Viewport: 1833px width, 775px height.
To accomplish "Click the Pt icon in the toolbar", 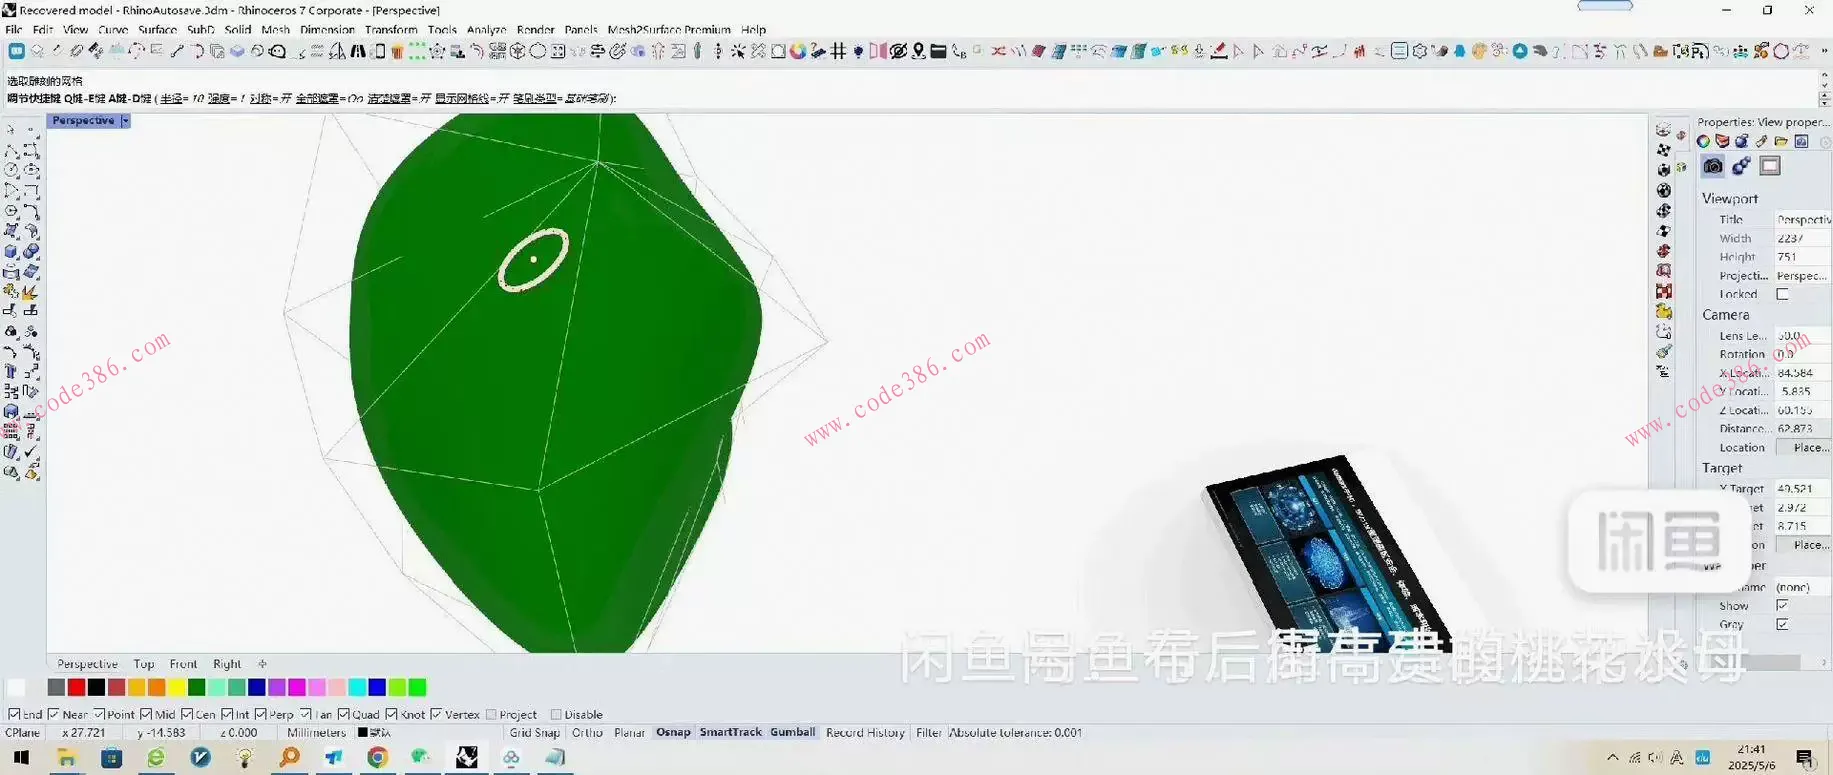I will click(x=1700, y=51).
